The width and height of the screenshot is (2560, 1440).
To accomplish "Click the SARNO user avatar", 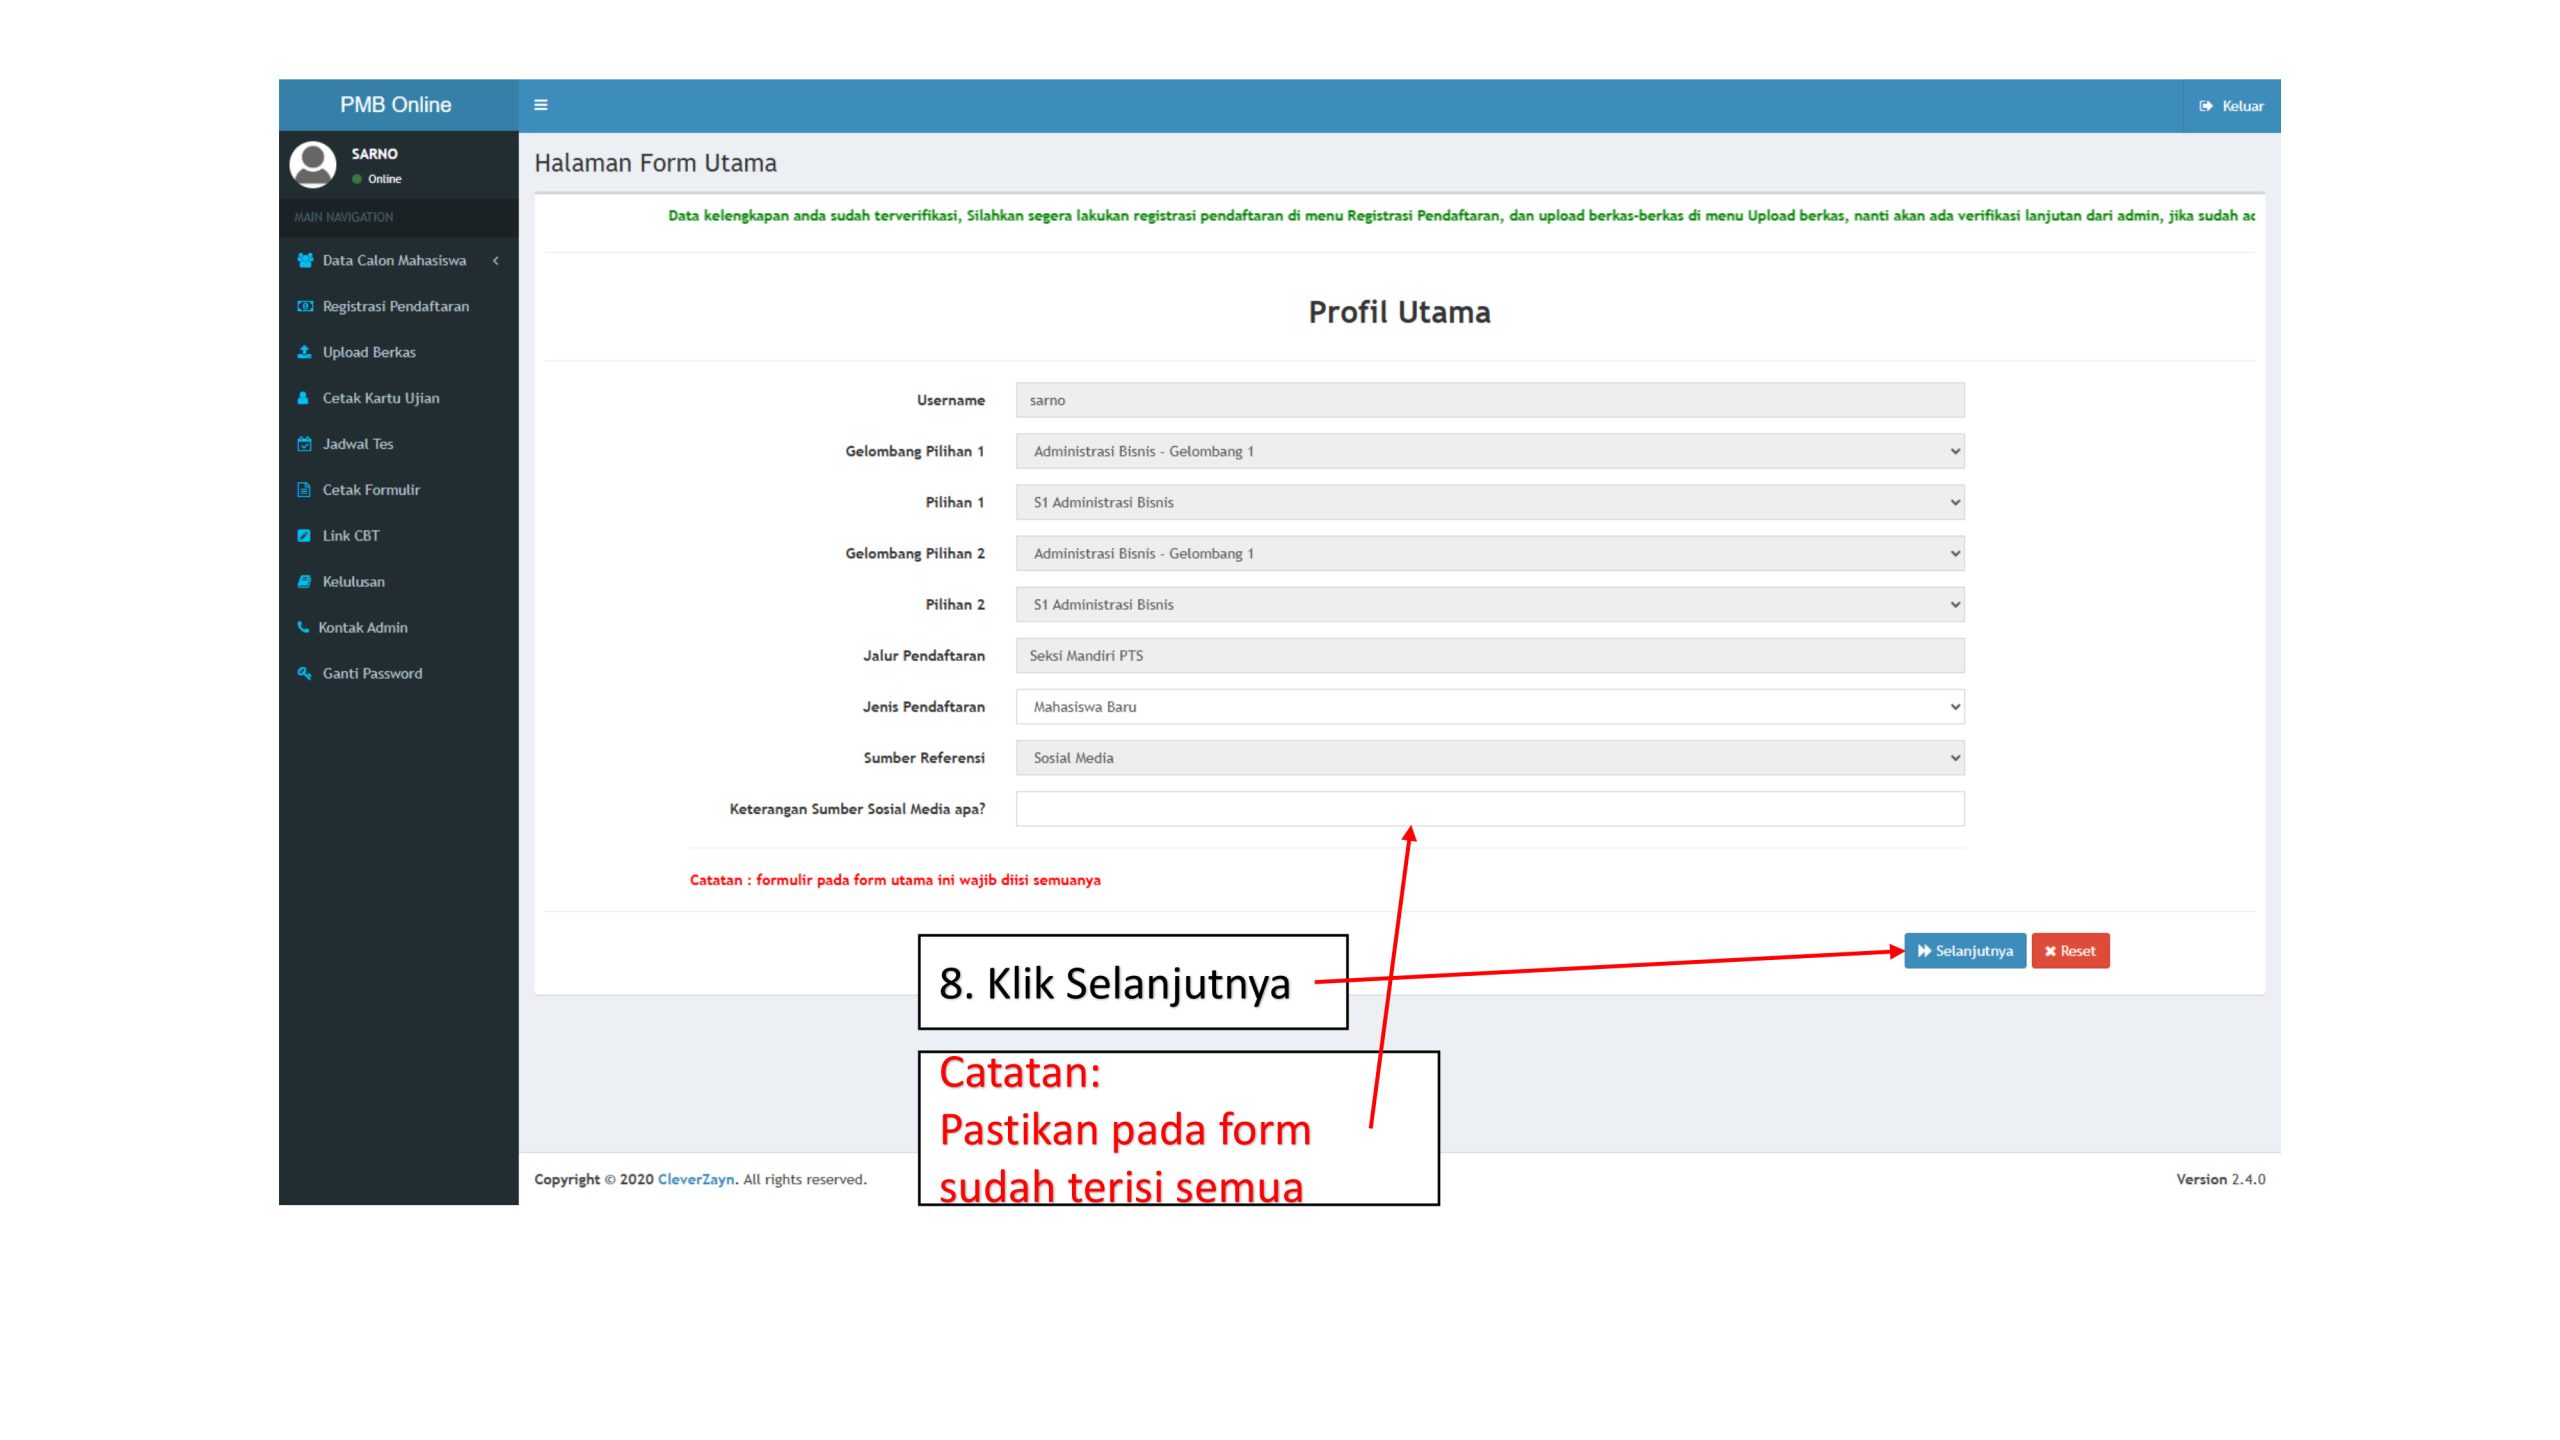I will coord(313,164).
